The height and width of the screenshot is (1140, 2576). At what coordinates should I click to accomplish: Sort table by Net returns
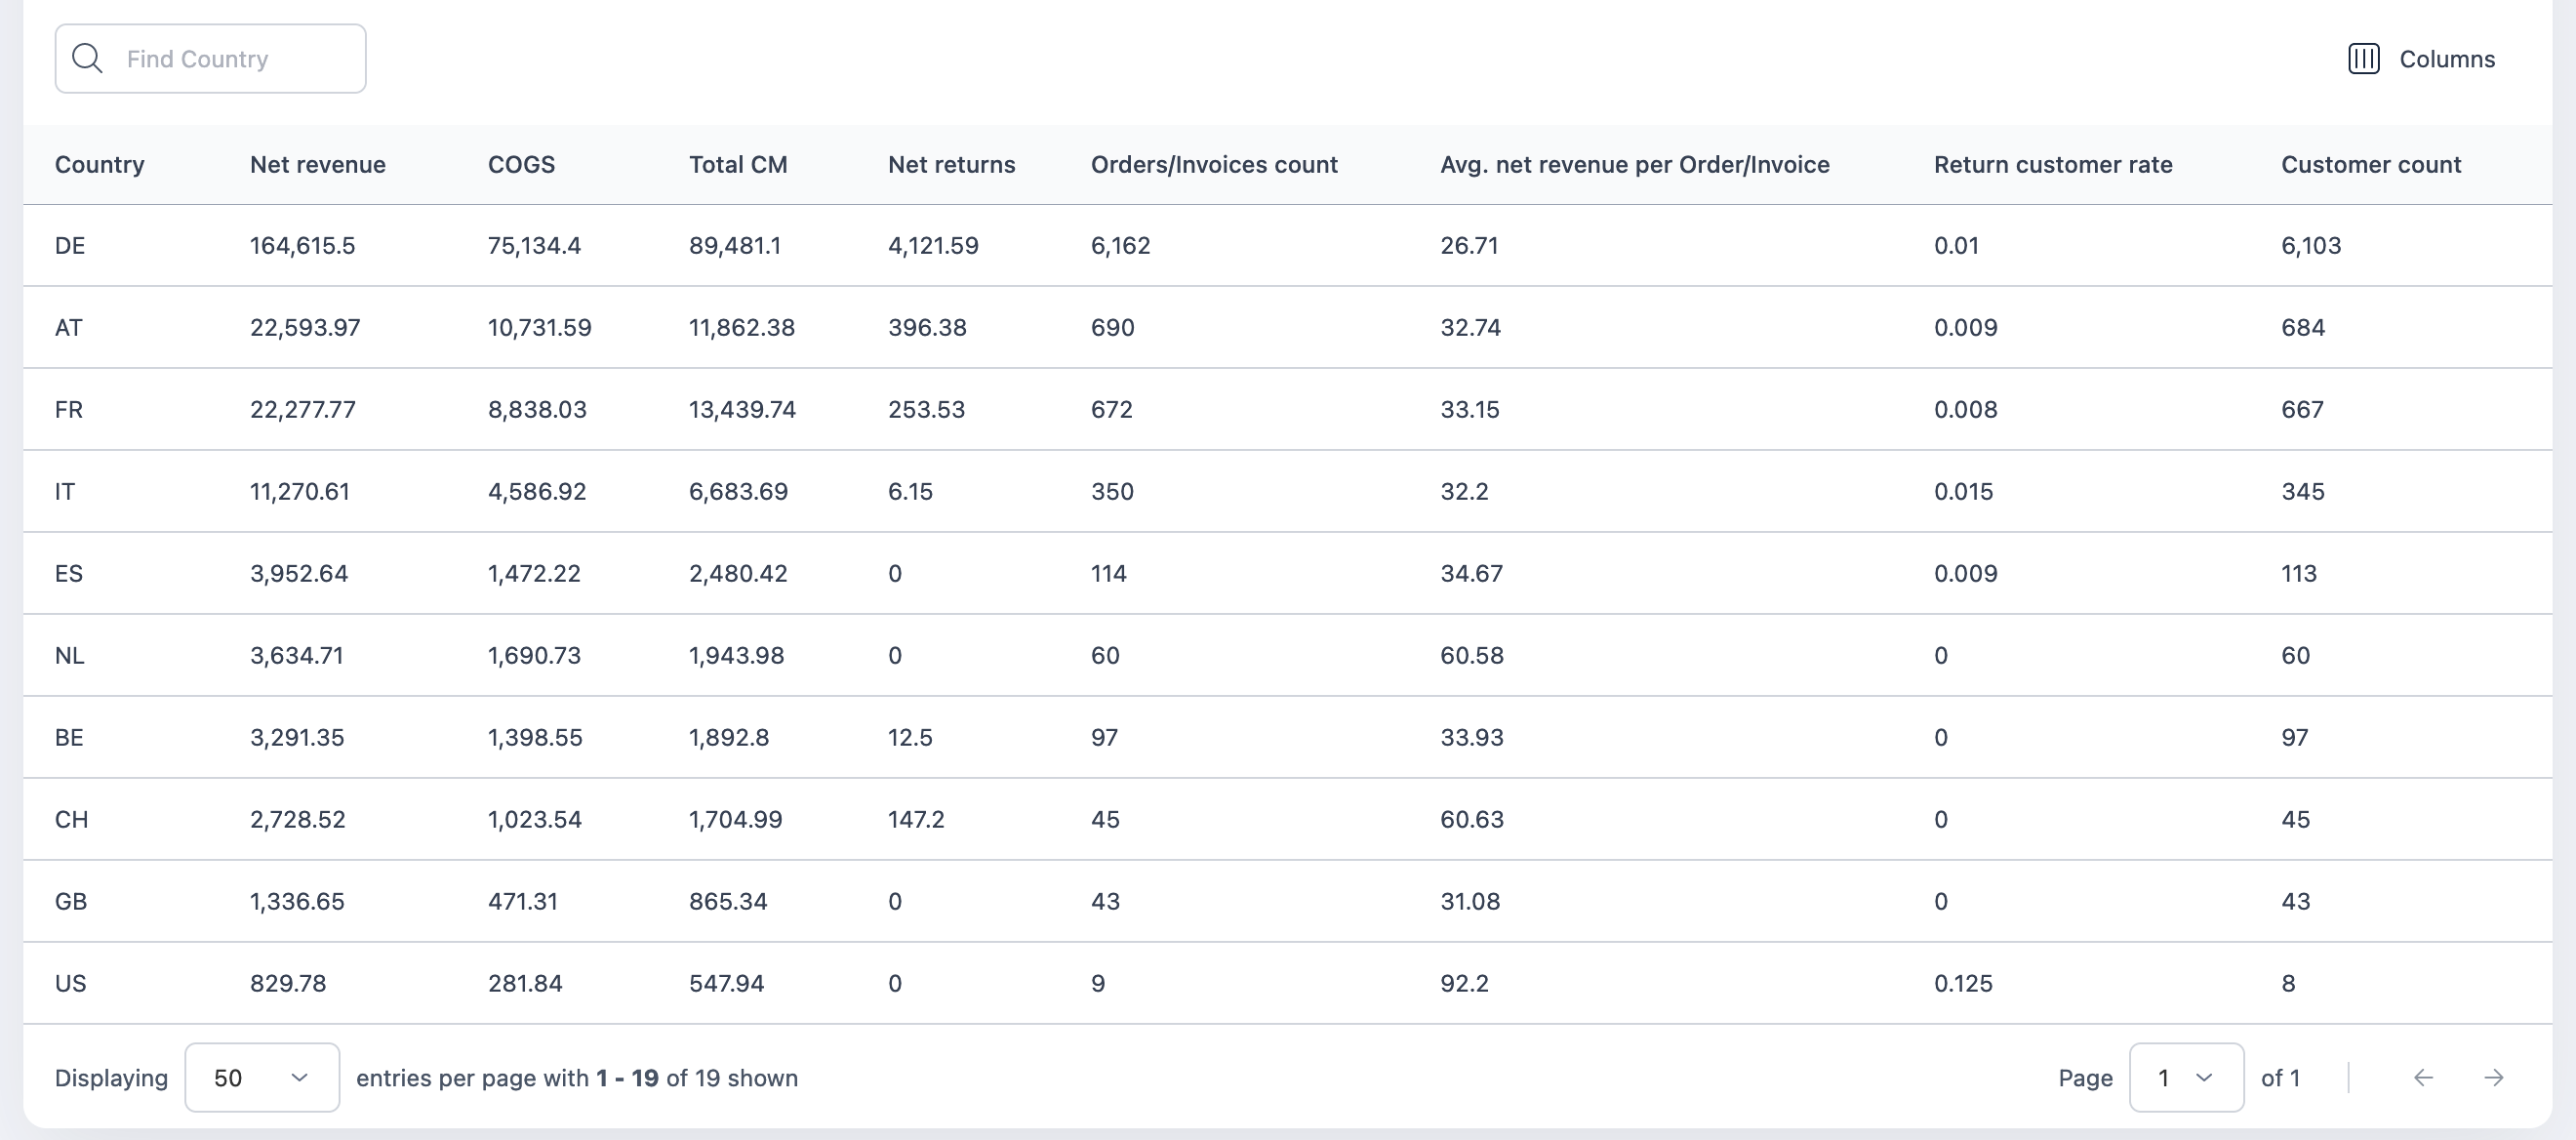(x=951, y=164)
